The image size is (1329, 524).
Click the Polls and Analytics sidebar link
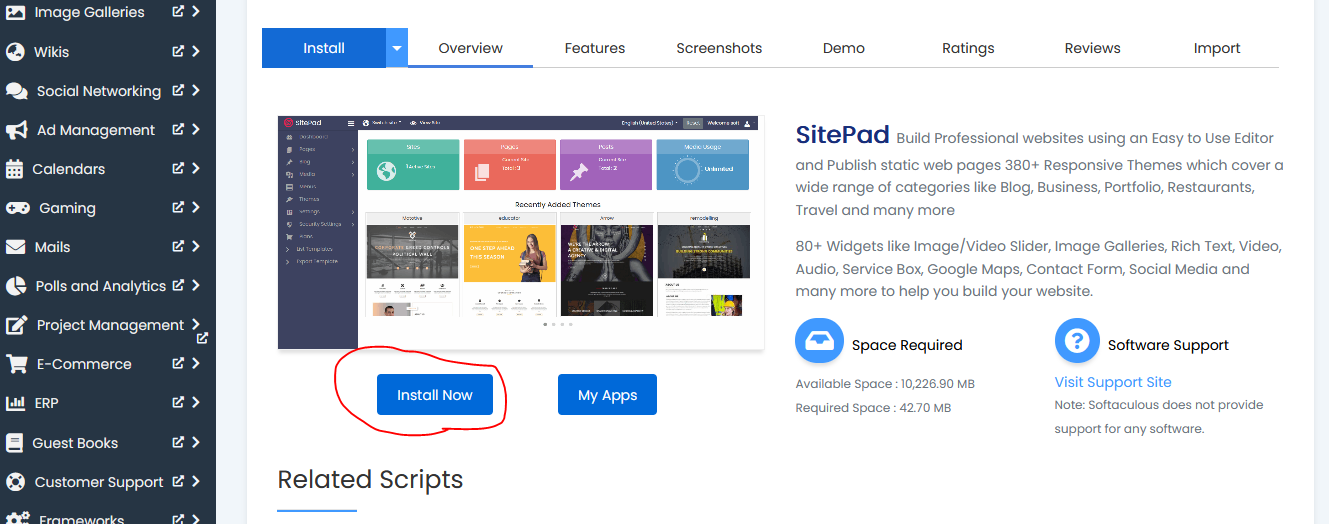click(101, 286)
